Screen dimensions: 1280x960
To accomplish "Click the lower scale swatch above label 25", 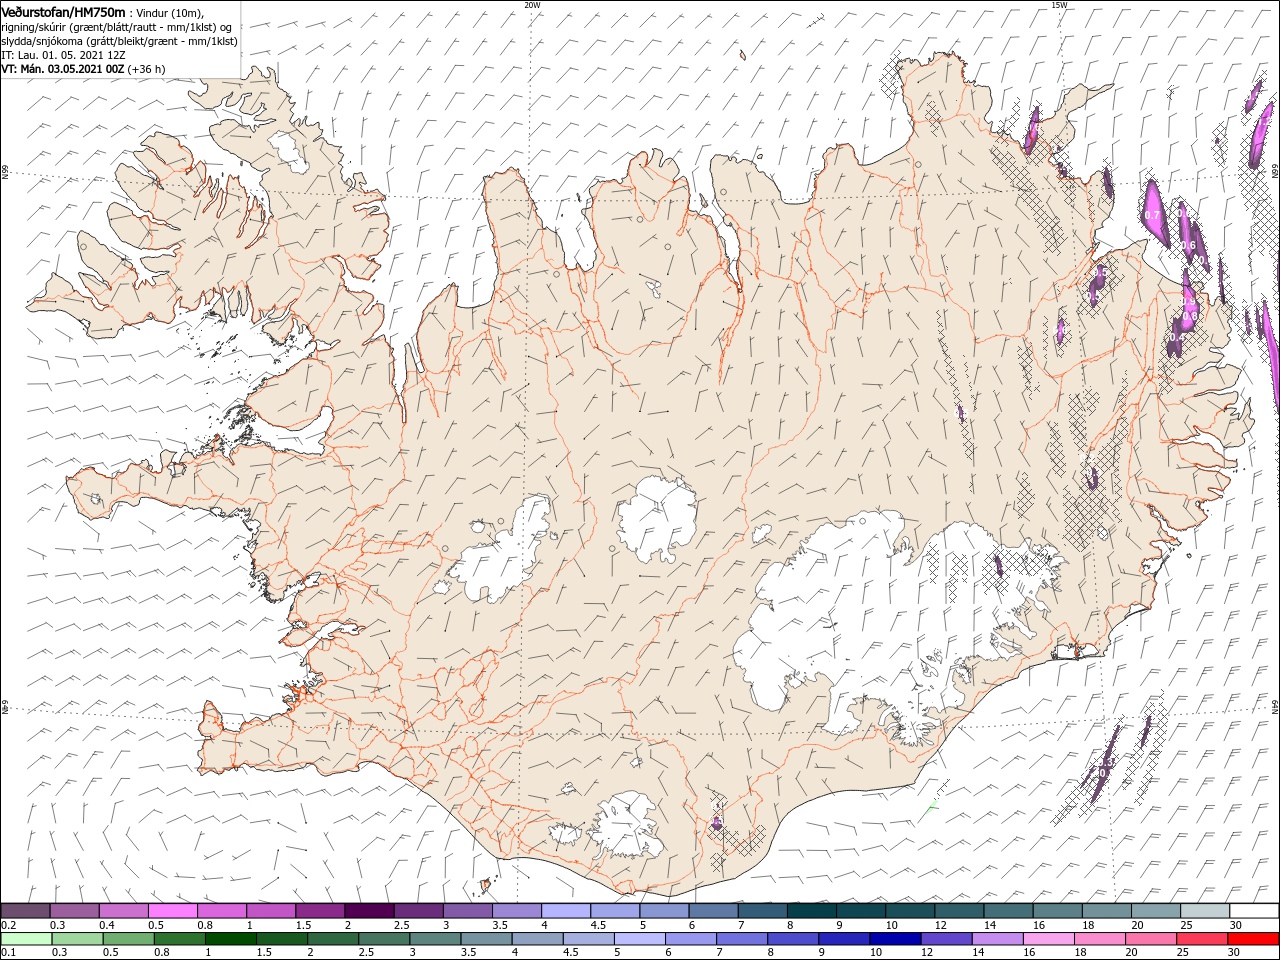I will [x=1200, y=939].
